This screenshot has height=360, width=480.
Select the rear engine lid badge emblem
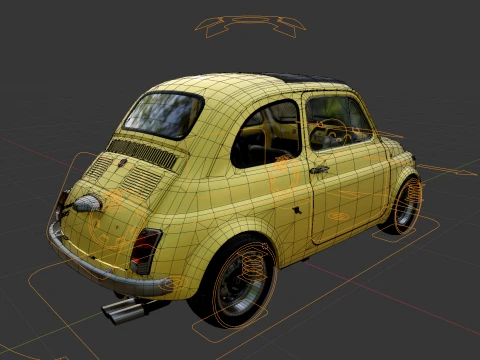point(122,163)
